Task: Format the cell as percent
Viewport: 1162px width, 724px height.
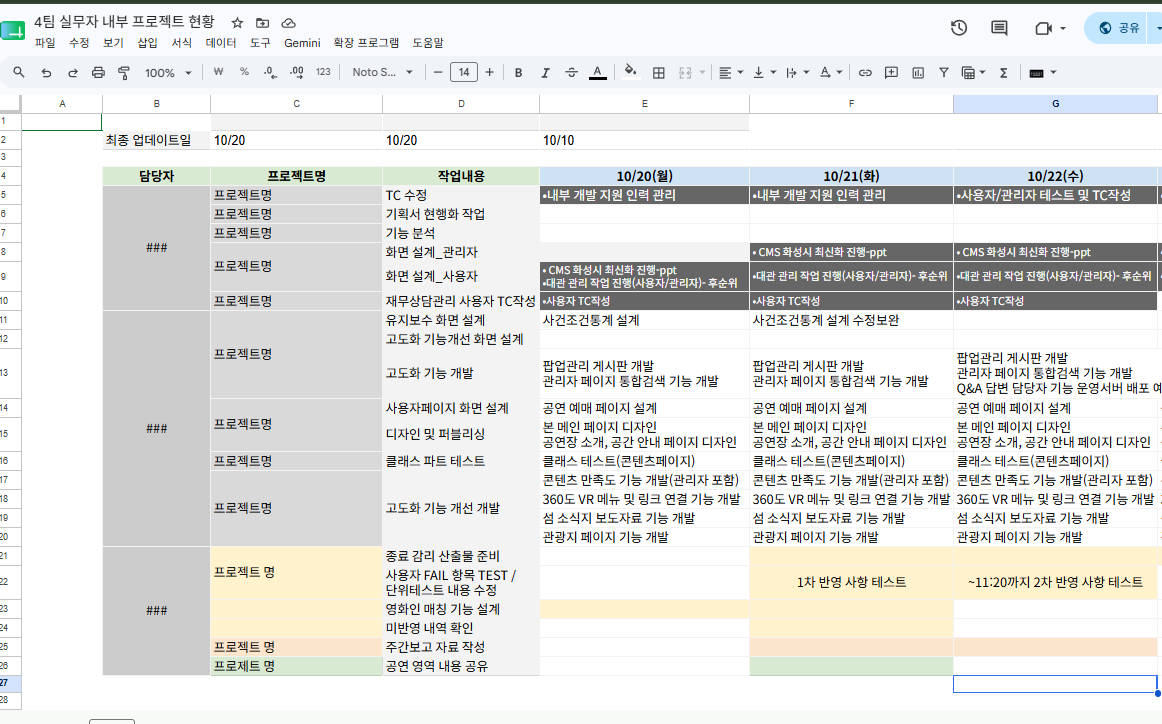Action: click(244, 73)
